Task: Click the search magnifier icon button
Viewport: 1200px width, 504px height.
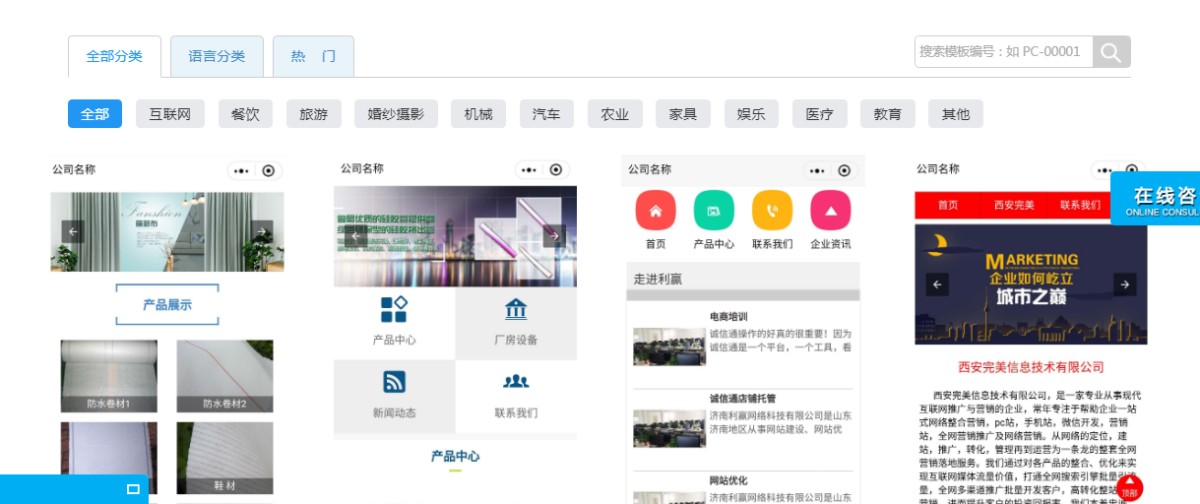Action: coord(1111,52)
